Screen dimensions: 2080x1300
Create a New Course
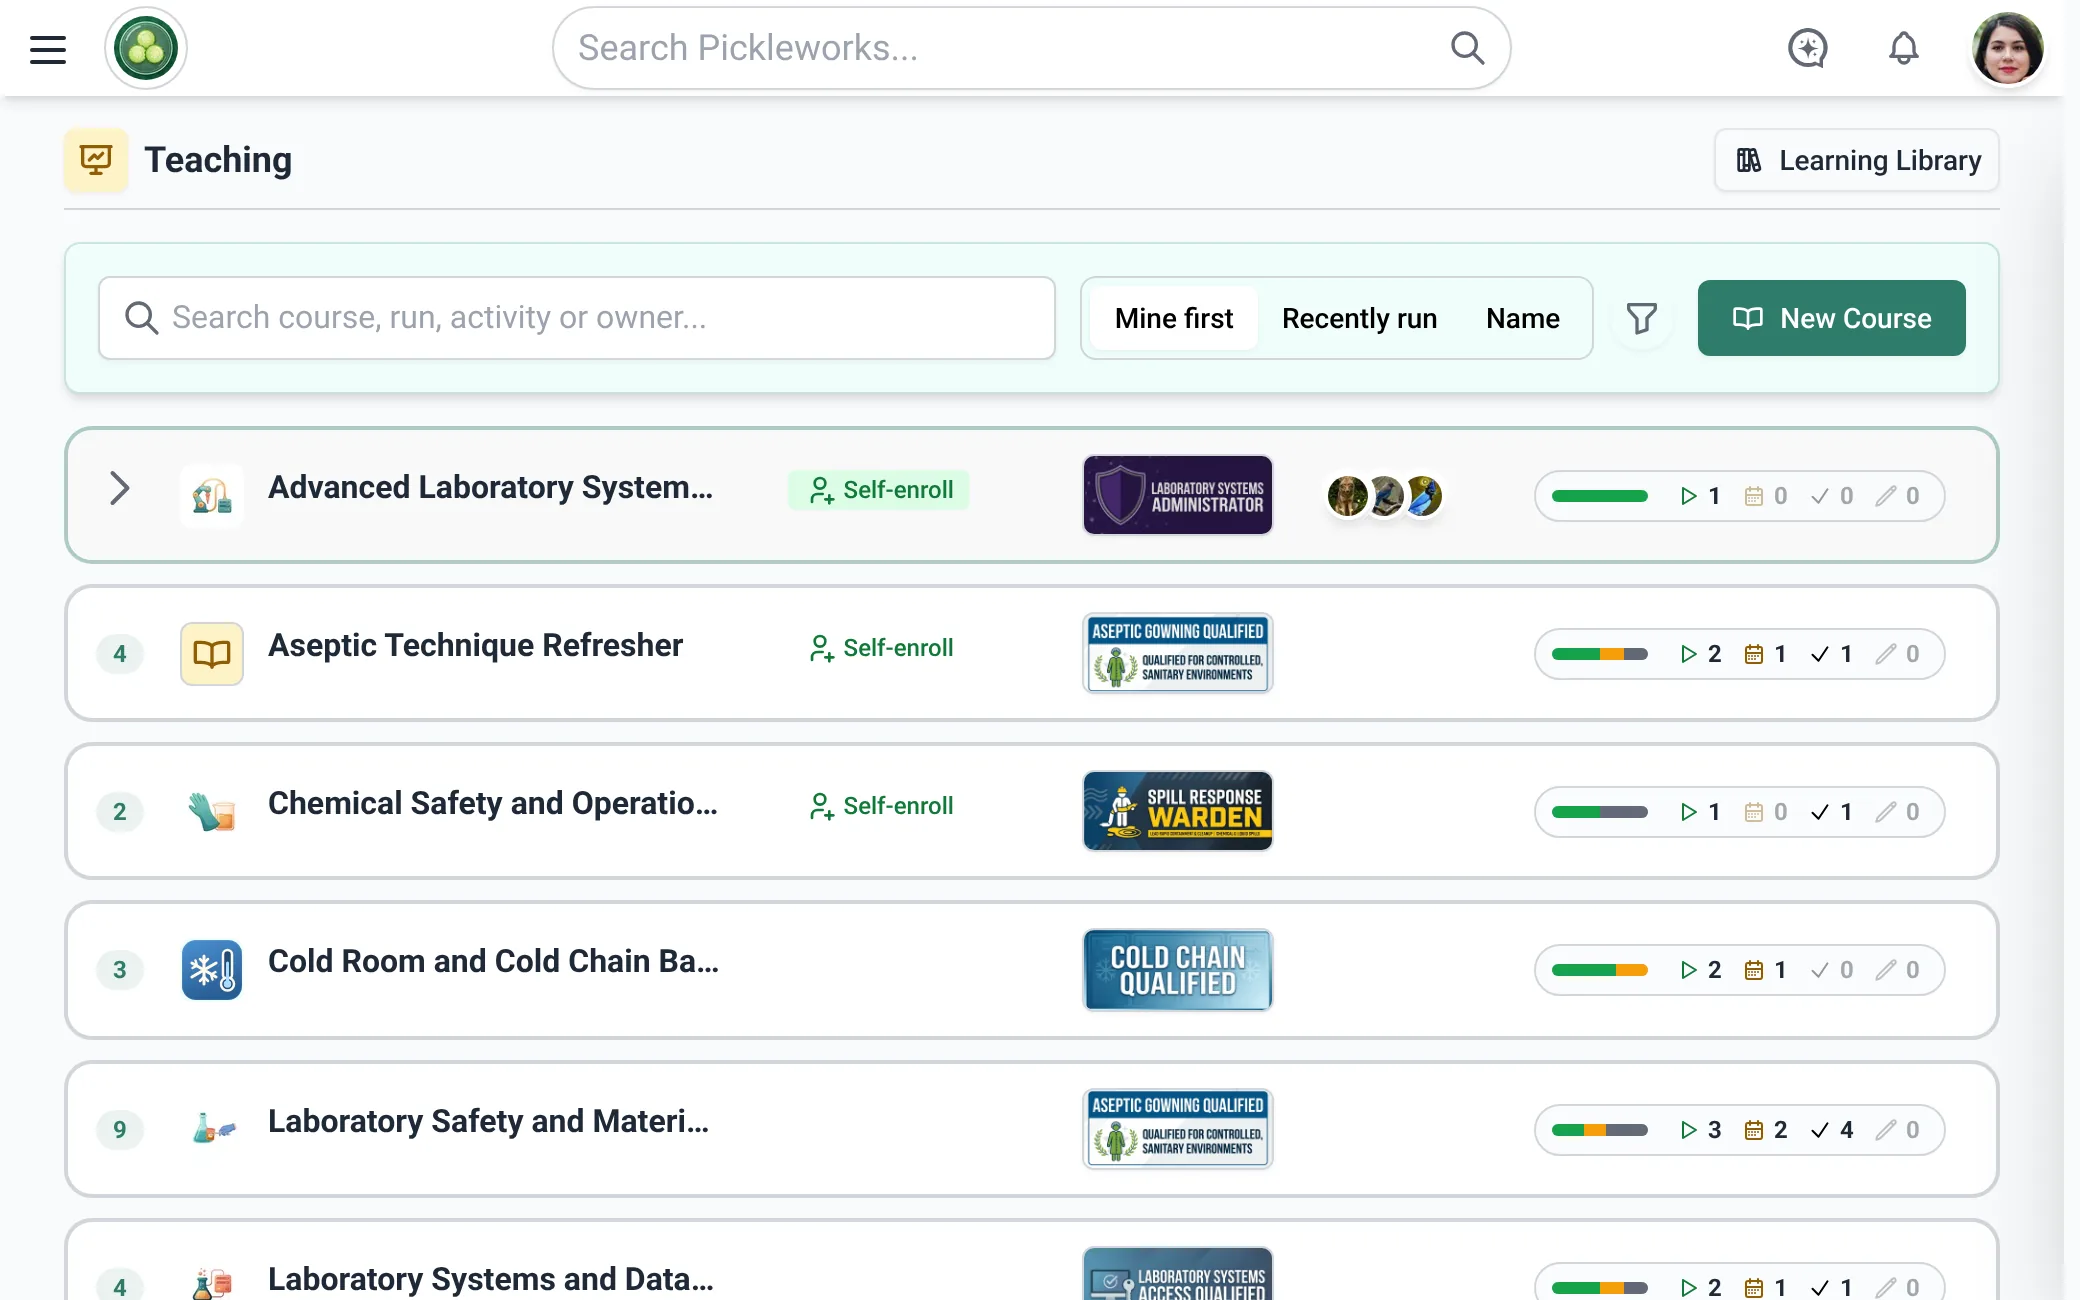coord(1831,318)
